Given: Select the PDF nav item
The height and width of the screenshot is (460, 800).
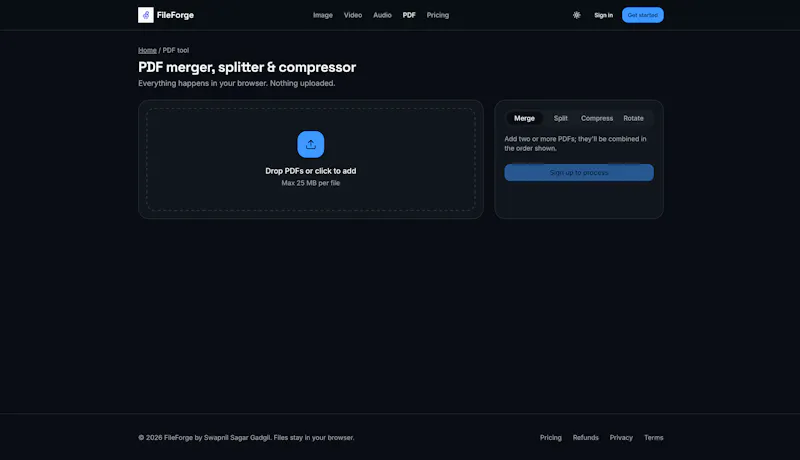Looking at the screenshot, I should tap(409, 15).
